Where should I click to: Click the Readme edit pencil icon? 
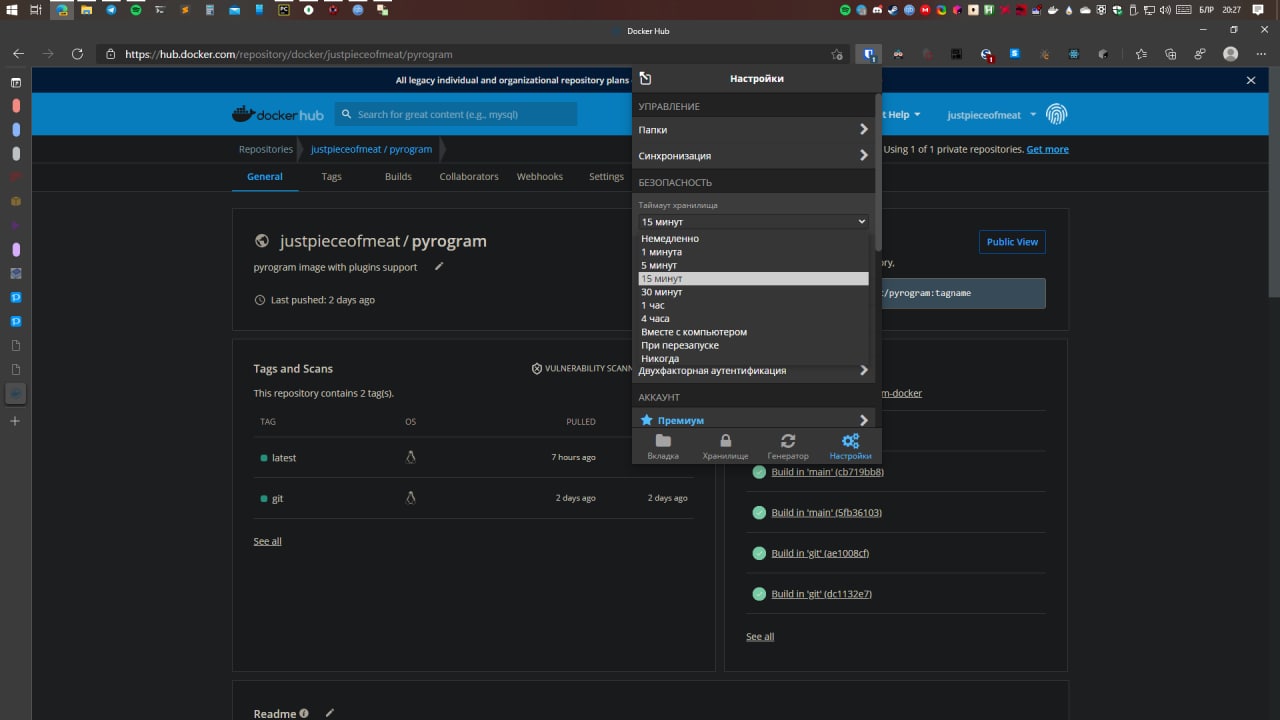tap(329, 713)
